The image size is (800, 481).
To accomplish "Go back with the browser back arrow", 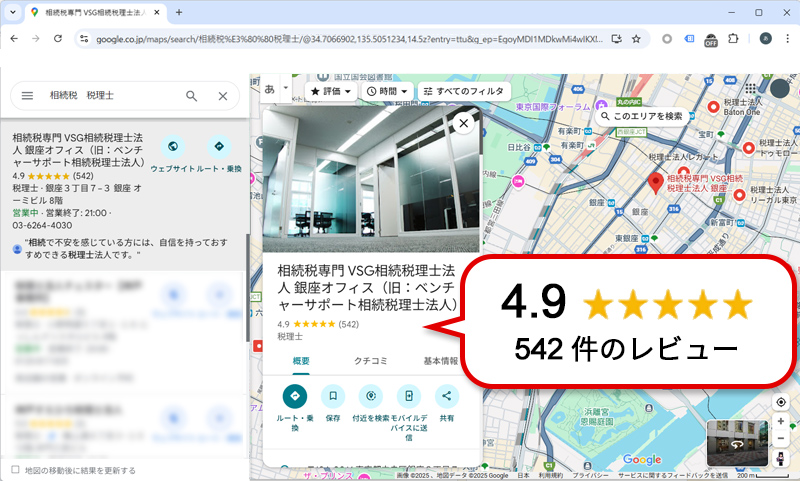I will 14,38.
